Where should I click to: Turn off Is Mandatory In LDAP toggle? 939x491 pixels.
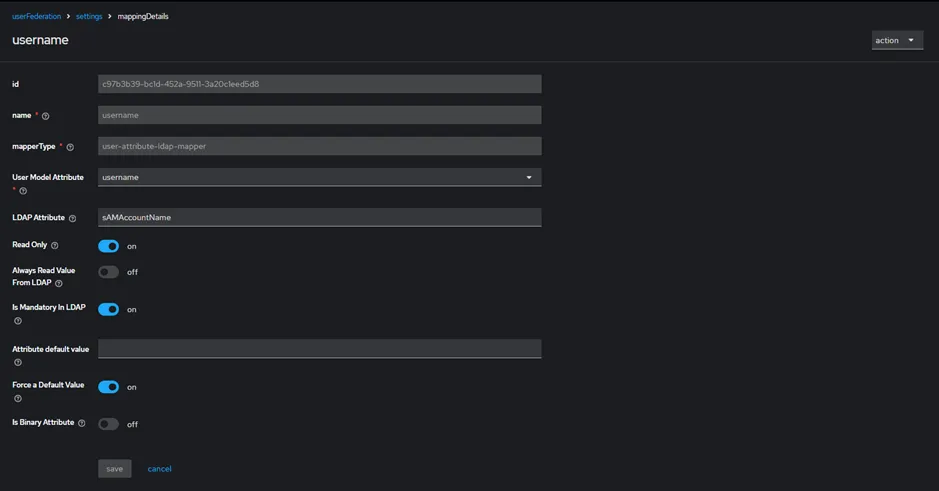coord(108,309)
